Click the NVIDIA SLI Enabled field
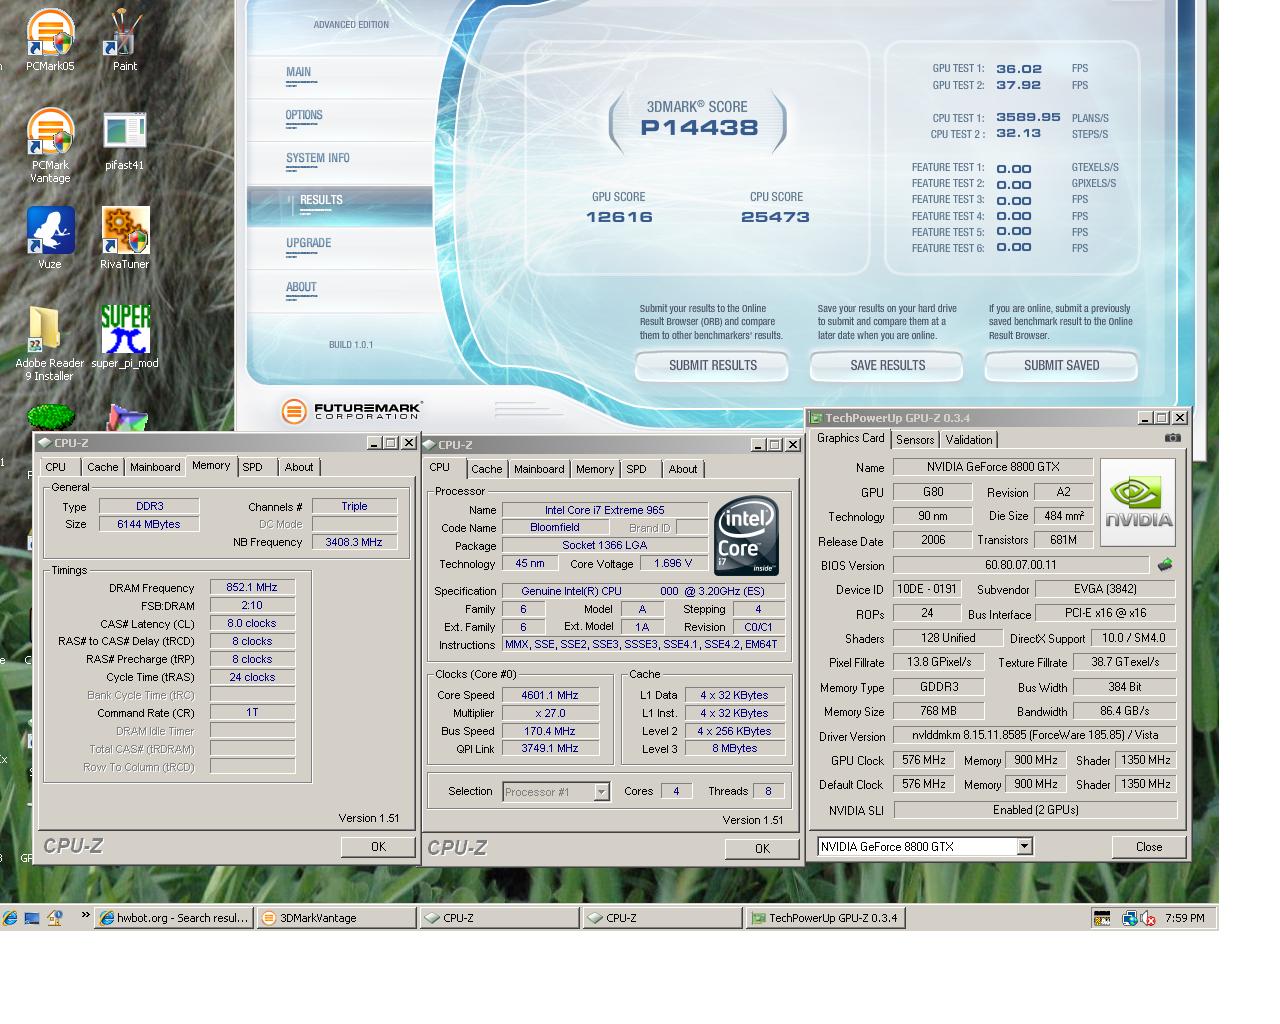Viewport: 1280px width, 1024px height. (1035, 810)
